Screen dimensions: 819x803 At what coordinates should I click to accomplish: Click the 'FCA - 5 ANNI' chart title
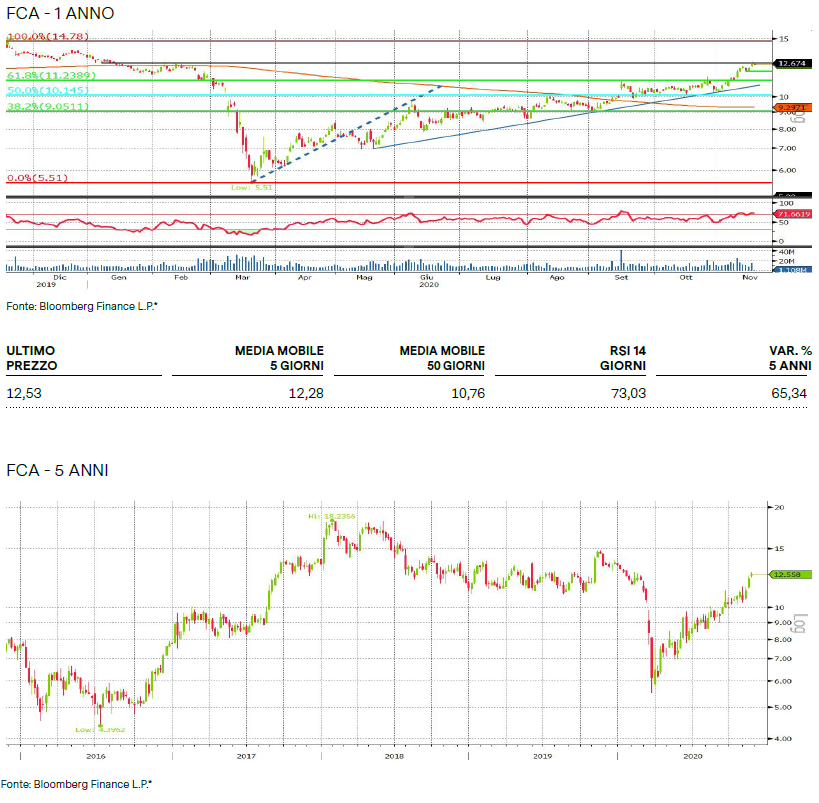pos(57,470)
